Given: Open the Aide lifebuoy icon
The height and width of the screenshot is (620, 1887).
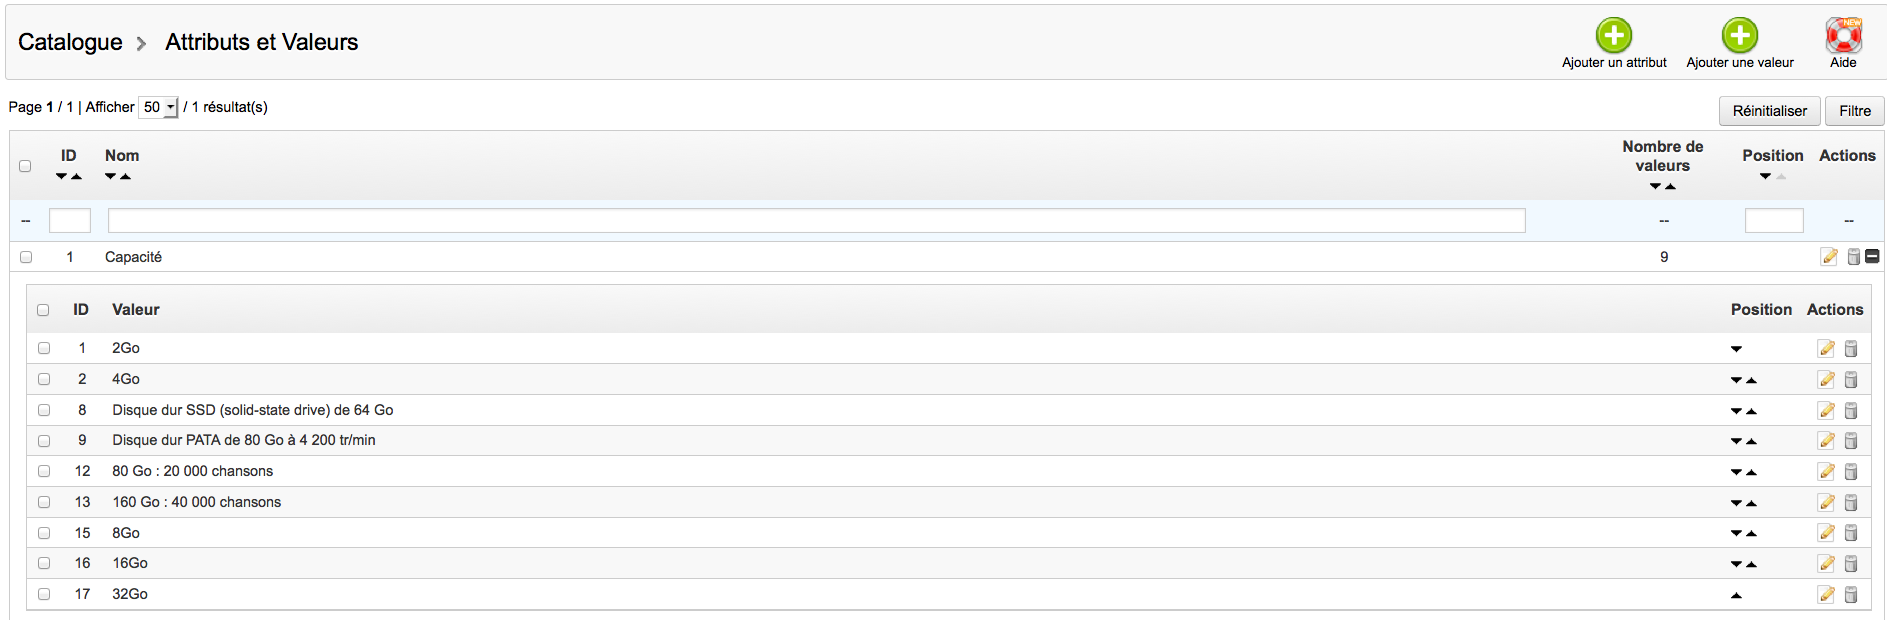Looking at the screenshot, I should pyautogui.click(x=1842, y=36).
